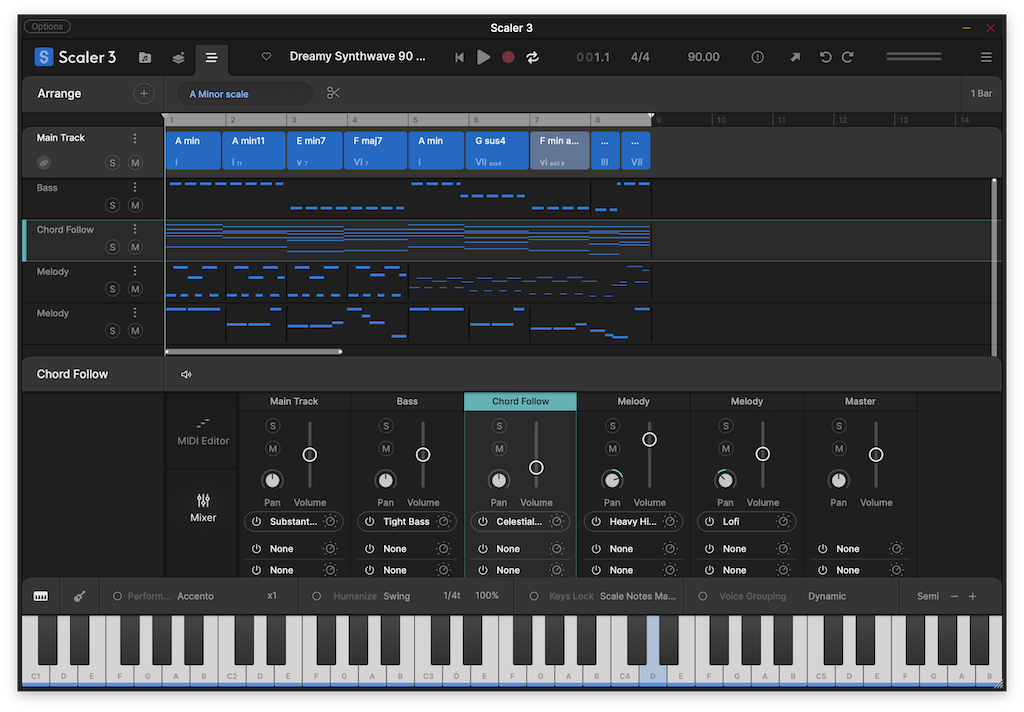The height and width of the screenshot is (712, 1024).
Task: Open the Substant... instrument selector
Action: point(293,521)
